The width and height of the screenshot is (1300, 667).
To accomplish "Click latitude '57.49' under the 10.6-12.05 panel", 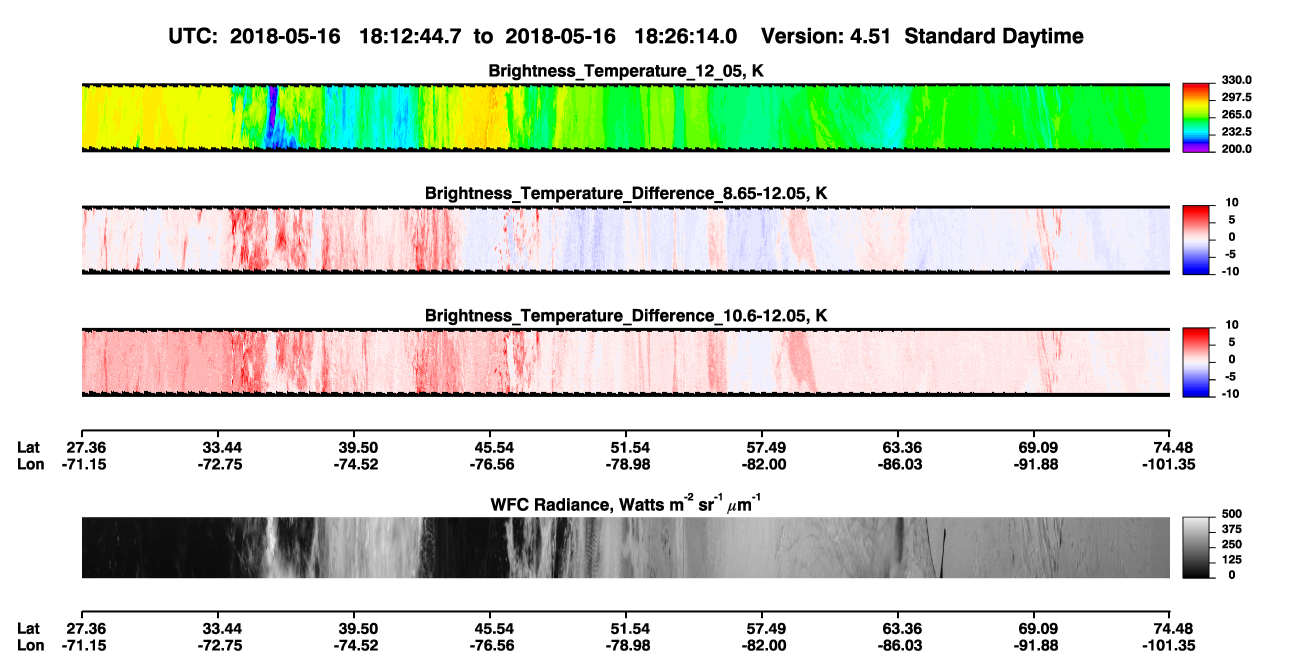I will 762,447.
